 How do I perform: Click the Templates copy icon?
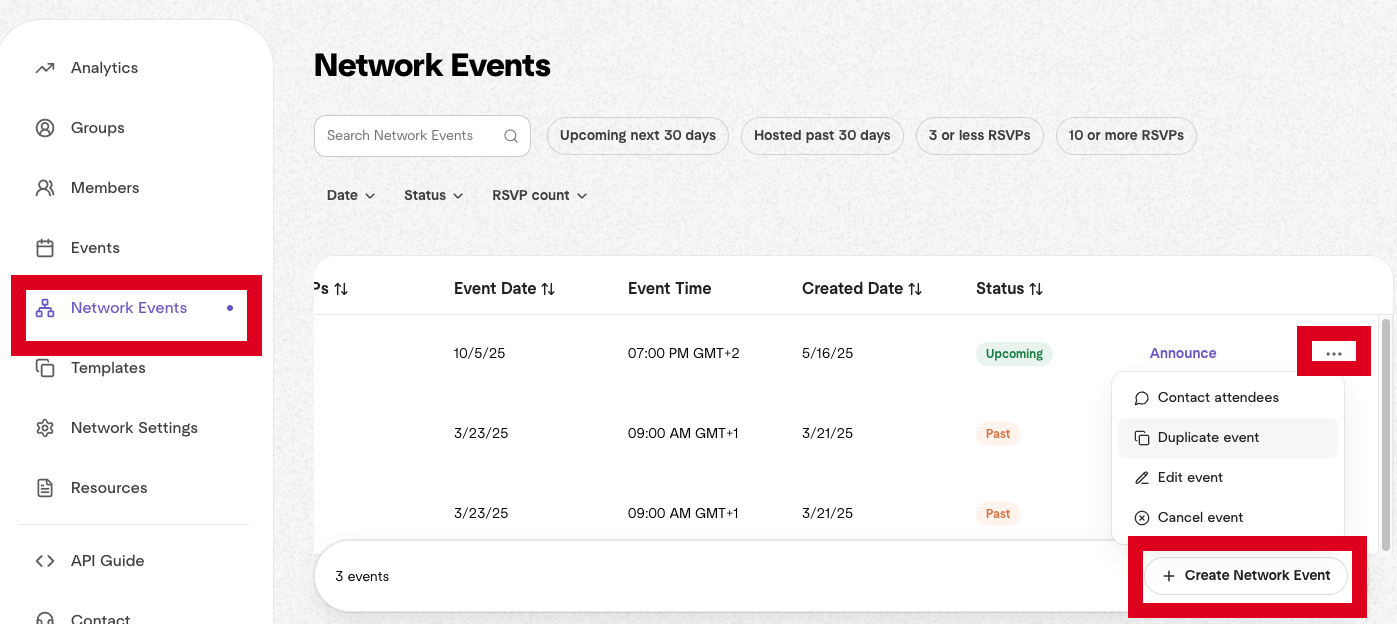[x=45, y=368]
